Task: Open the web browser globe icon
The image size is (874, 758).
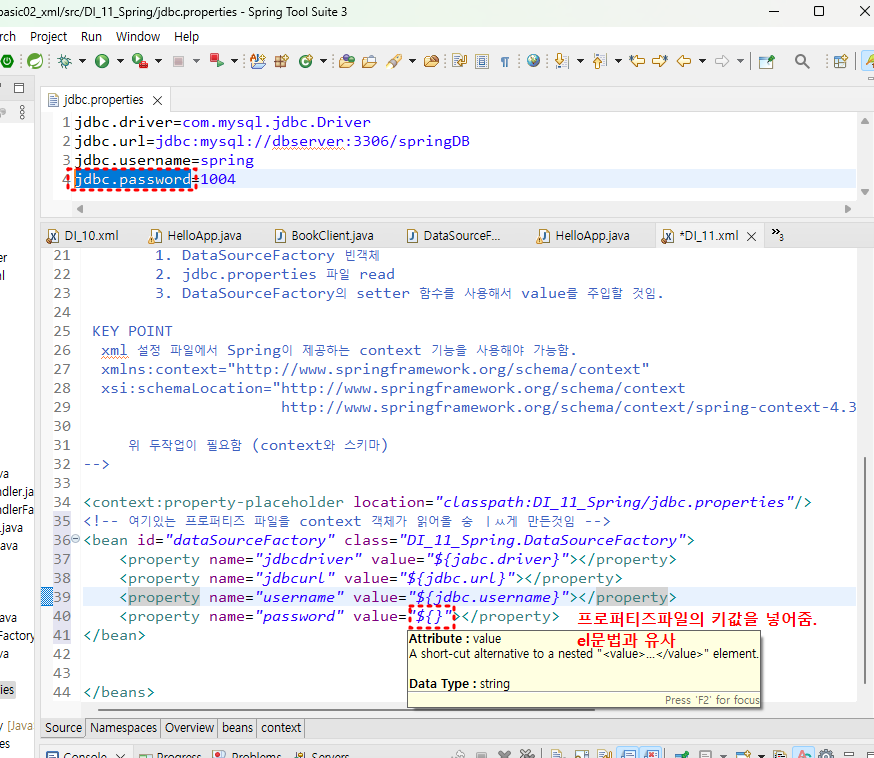Action: click(533, 60)
